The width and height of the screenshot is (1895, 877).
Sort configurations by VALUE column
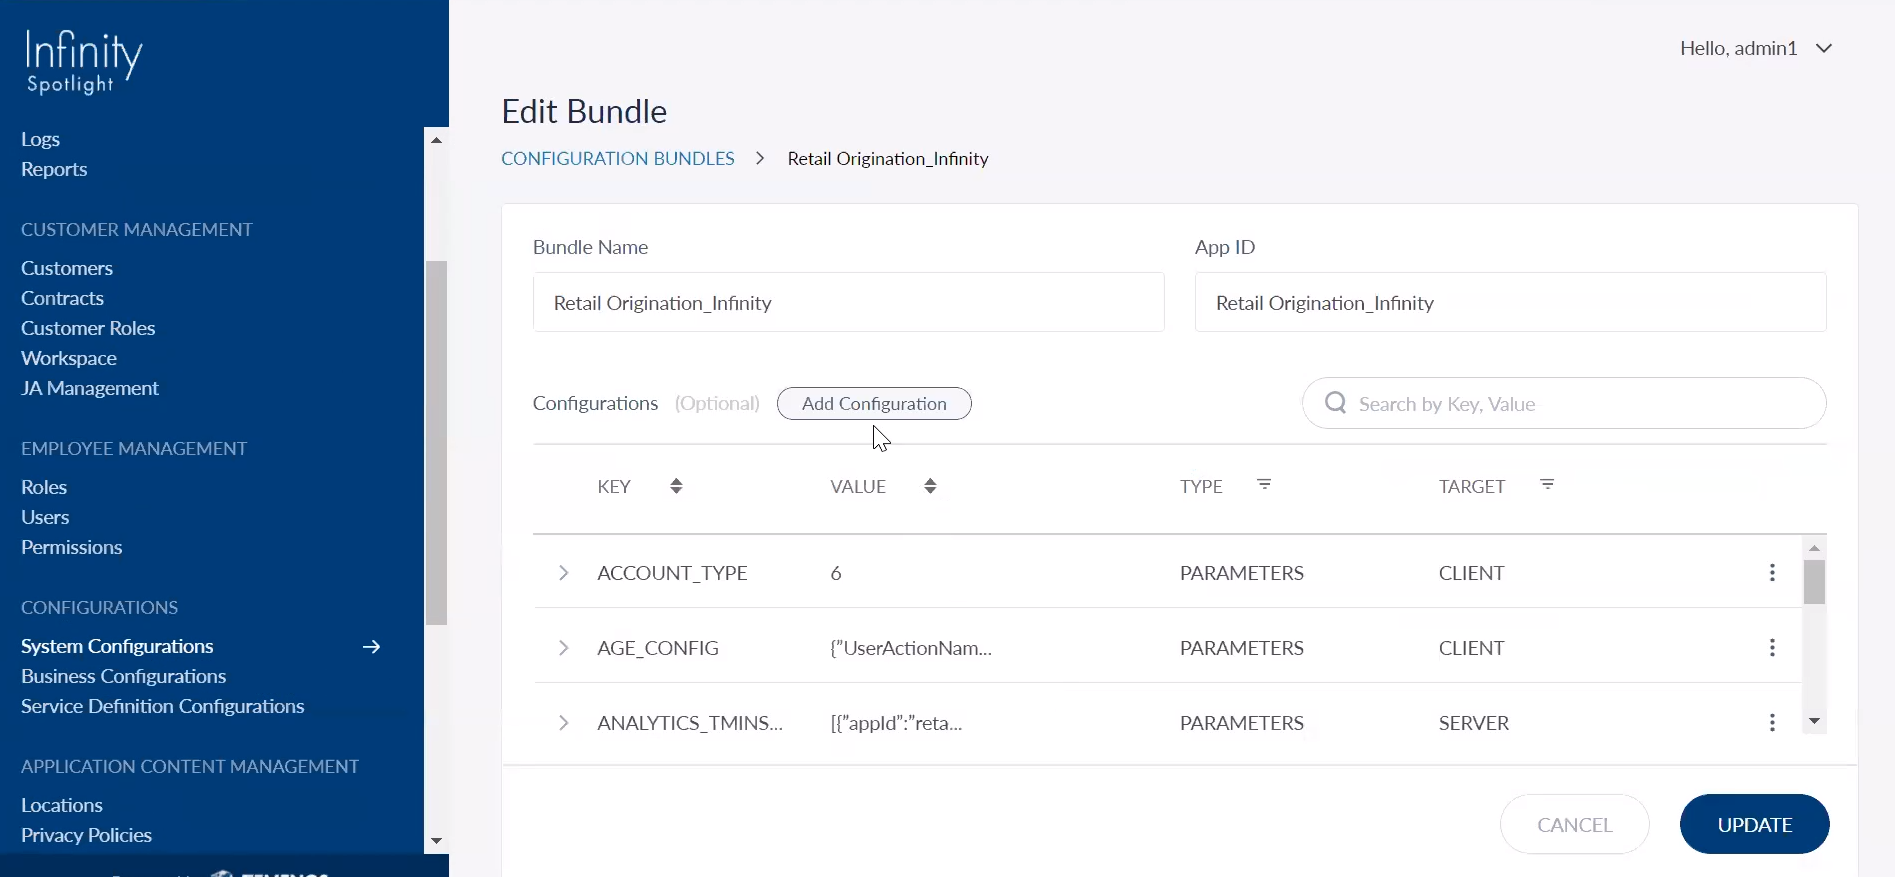click(930, 486)
